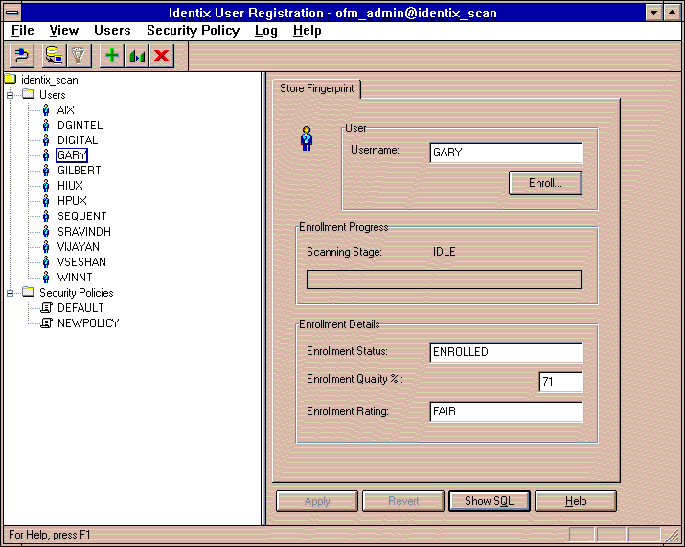Image resolution: width=685 pixels, height=547 pixels.
Task: Collapse the Security Policies tree node
Action: 10,293
